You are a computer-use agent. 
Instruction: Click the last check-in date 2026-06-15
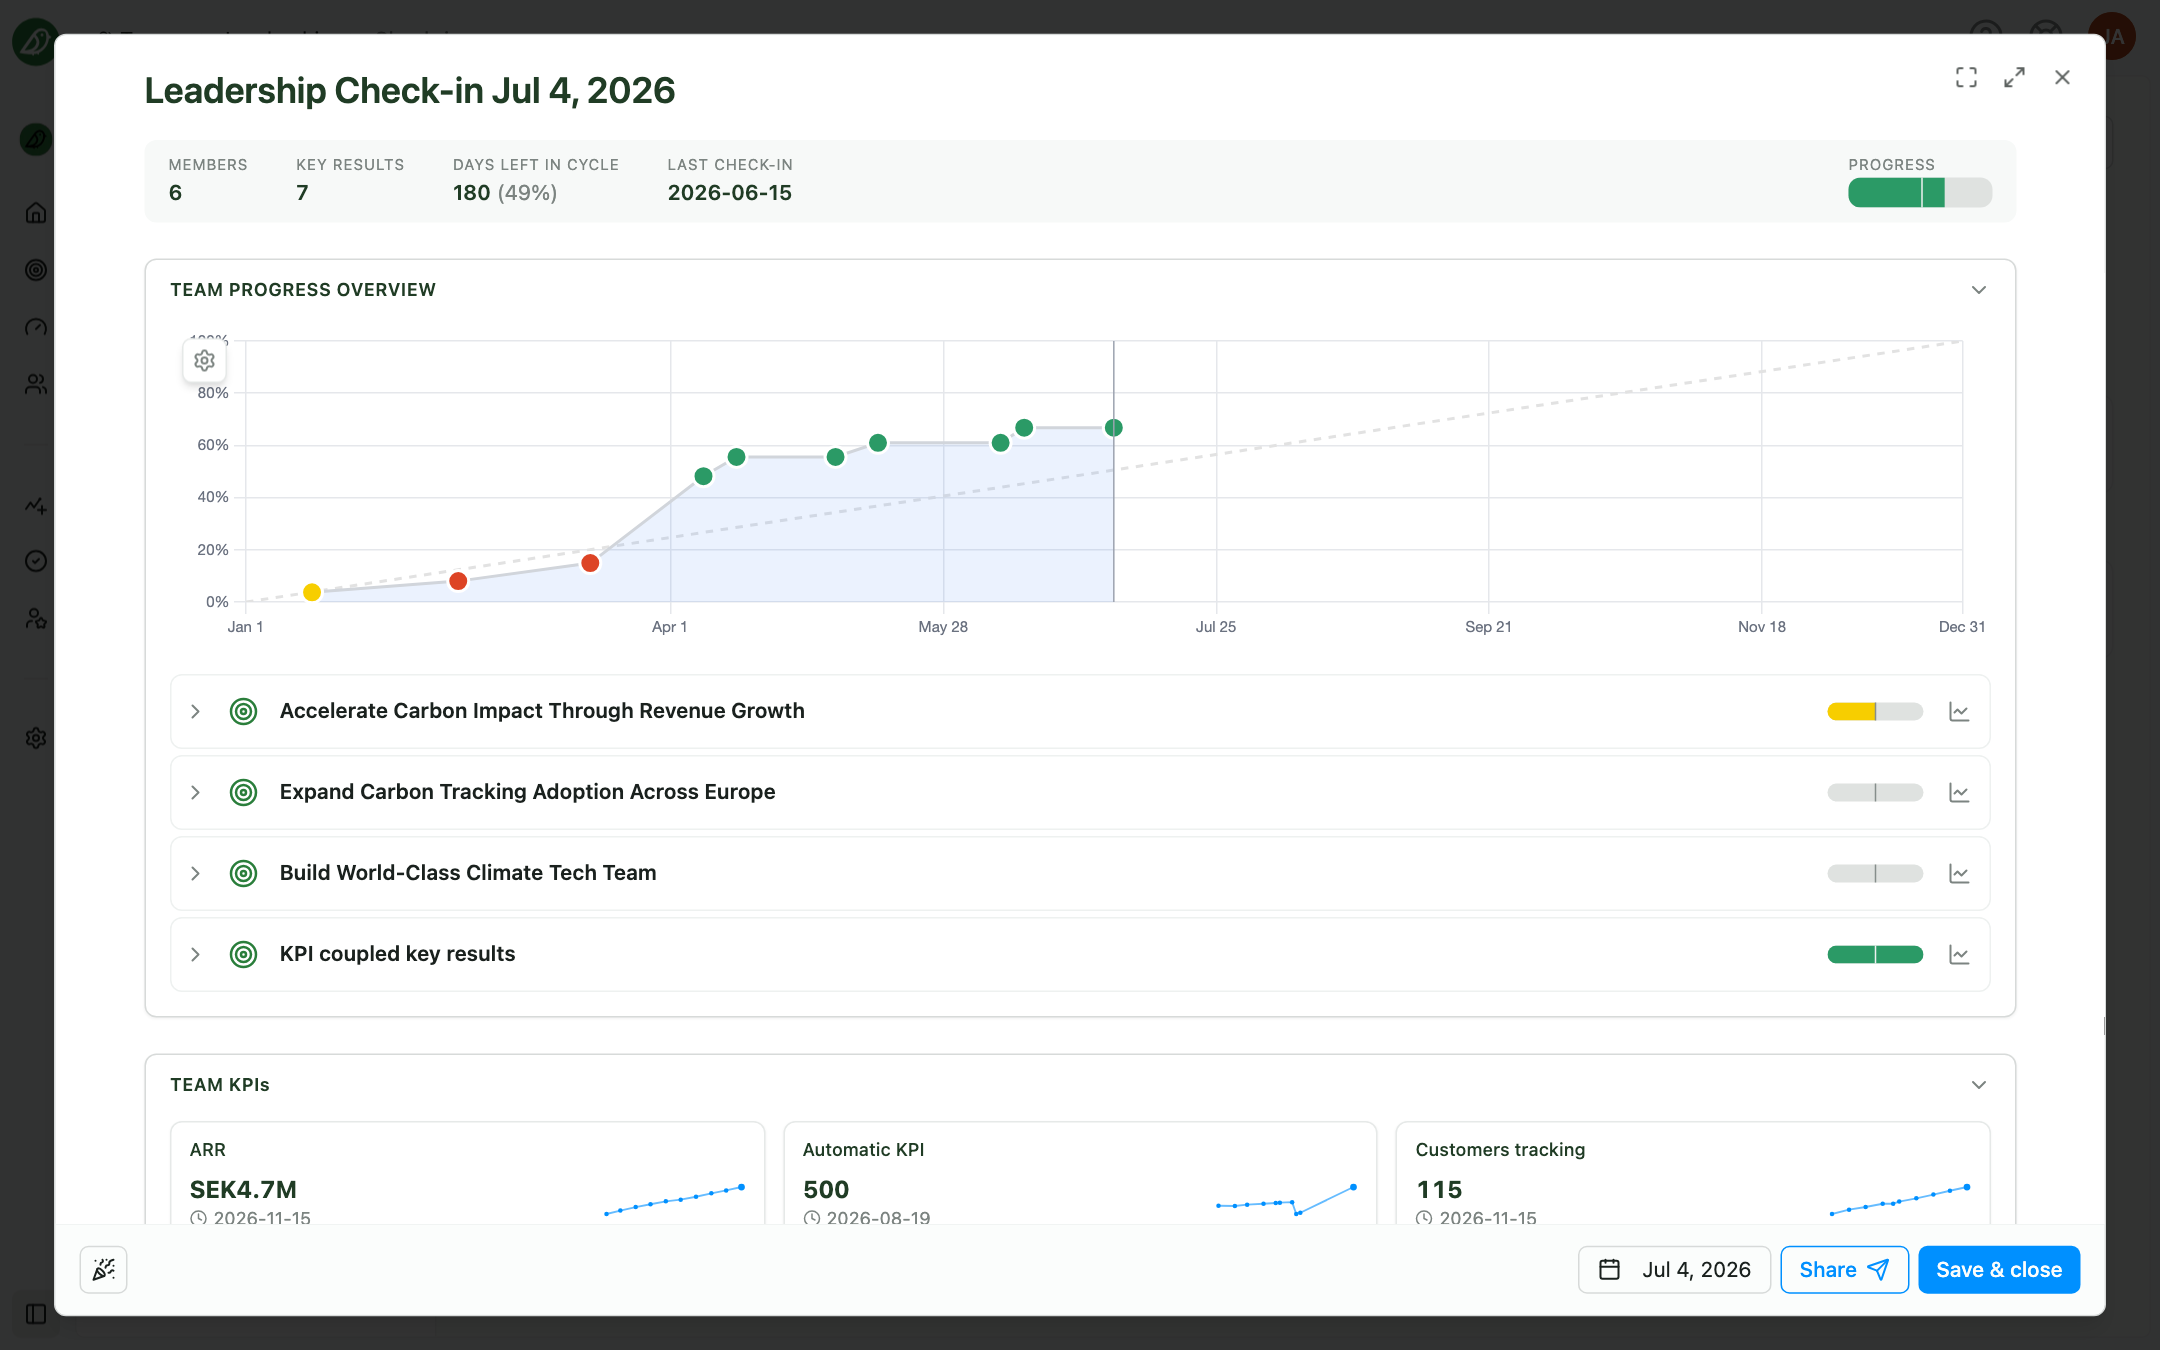(x=729, y=193)
